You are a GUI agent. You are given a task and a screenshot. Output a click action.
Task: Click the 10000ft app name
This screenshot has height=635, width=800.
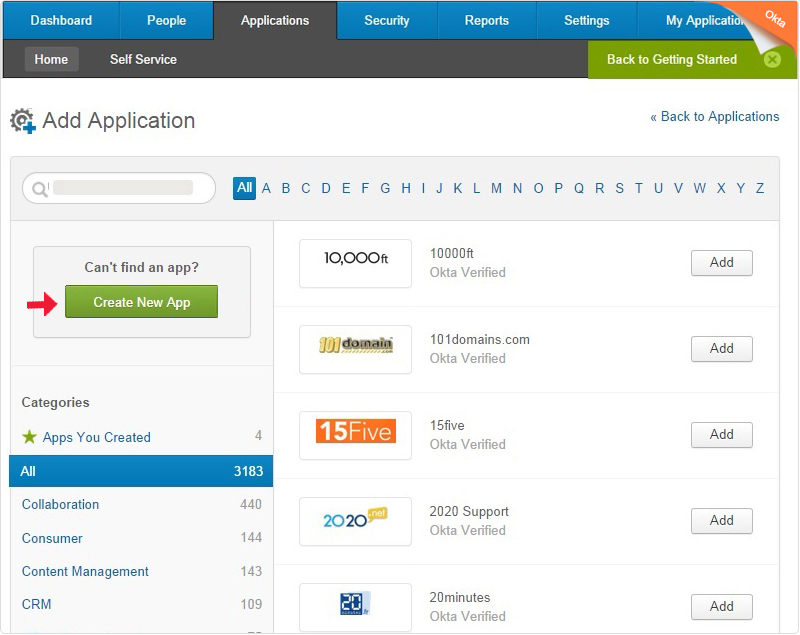point(452,253)
